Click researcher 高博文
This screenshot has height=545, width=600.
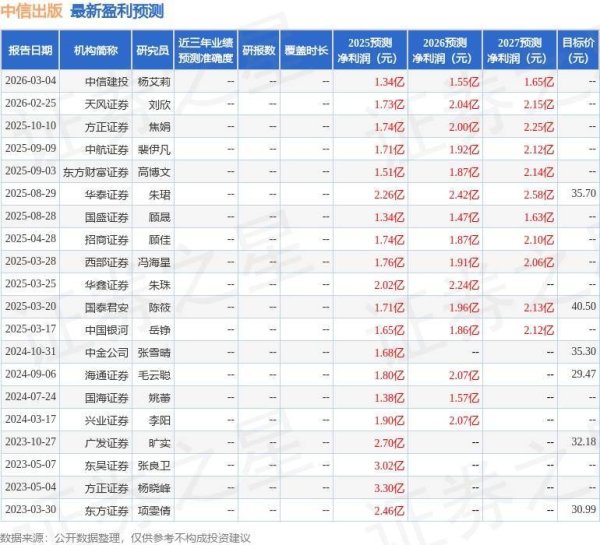154,172
